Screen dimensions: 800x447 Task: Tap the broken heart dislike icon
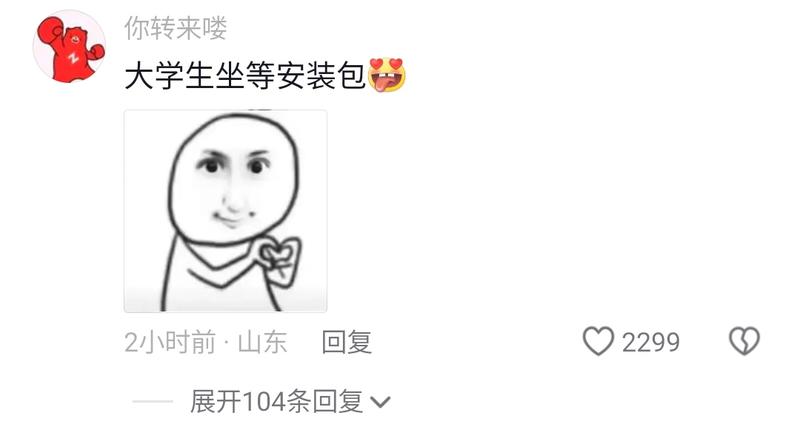(x=744, y=341)
